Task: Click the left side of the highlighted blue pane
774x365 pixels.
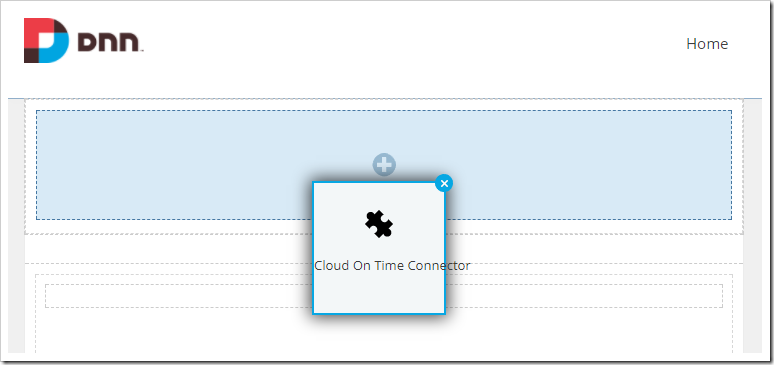Action: tap(173, 164)
